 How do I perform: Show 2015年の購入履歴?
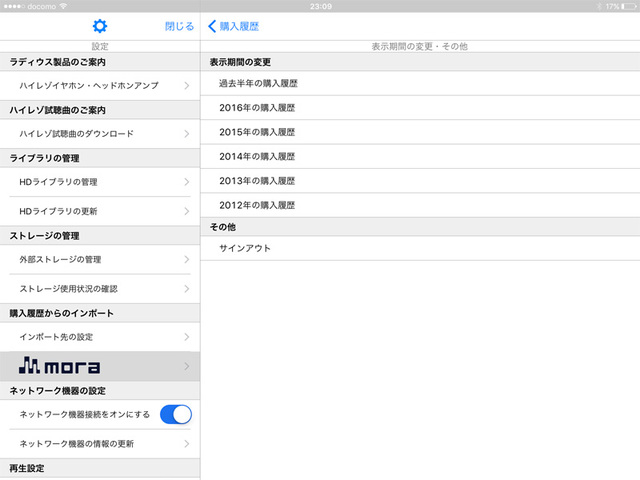click(420, 132)
